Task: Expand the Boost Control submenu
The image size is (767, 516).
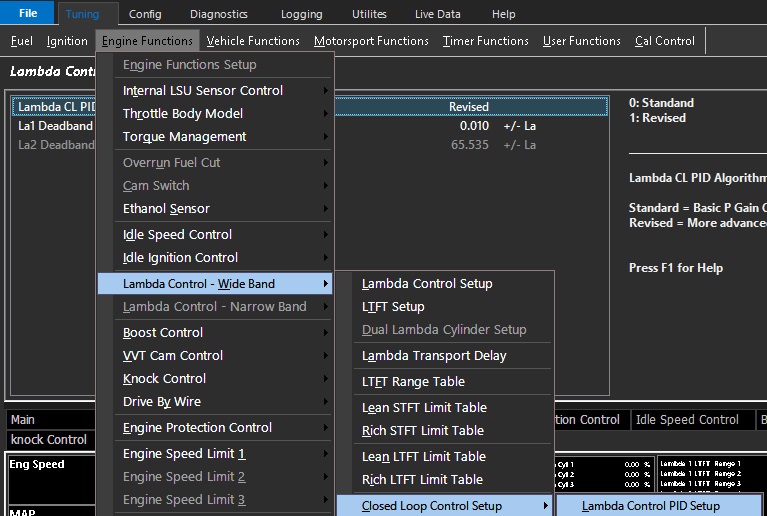Action: click(162, 332)
